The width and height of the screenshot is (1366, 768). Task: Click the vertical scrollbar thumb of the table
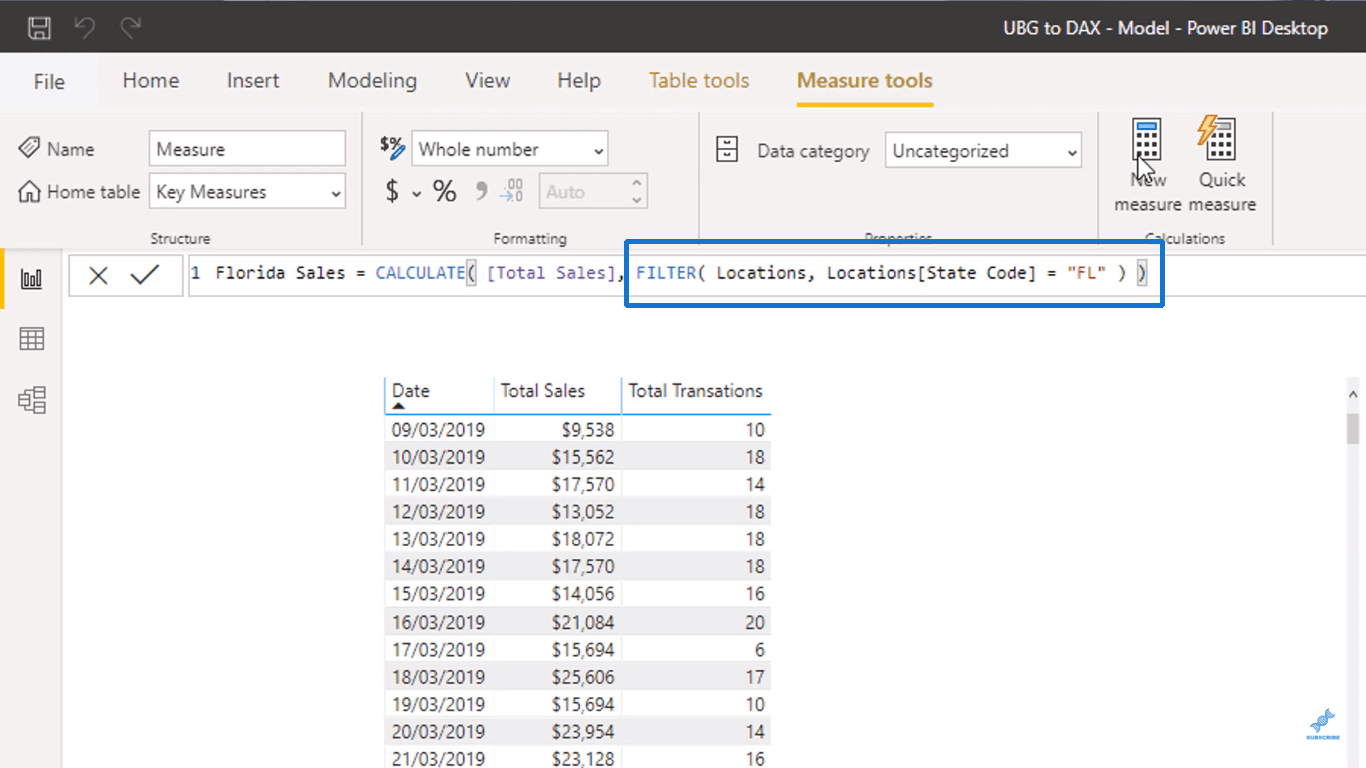coord(1353,429)
